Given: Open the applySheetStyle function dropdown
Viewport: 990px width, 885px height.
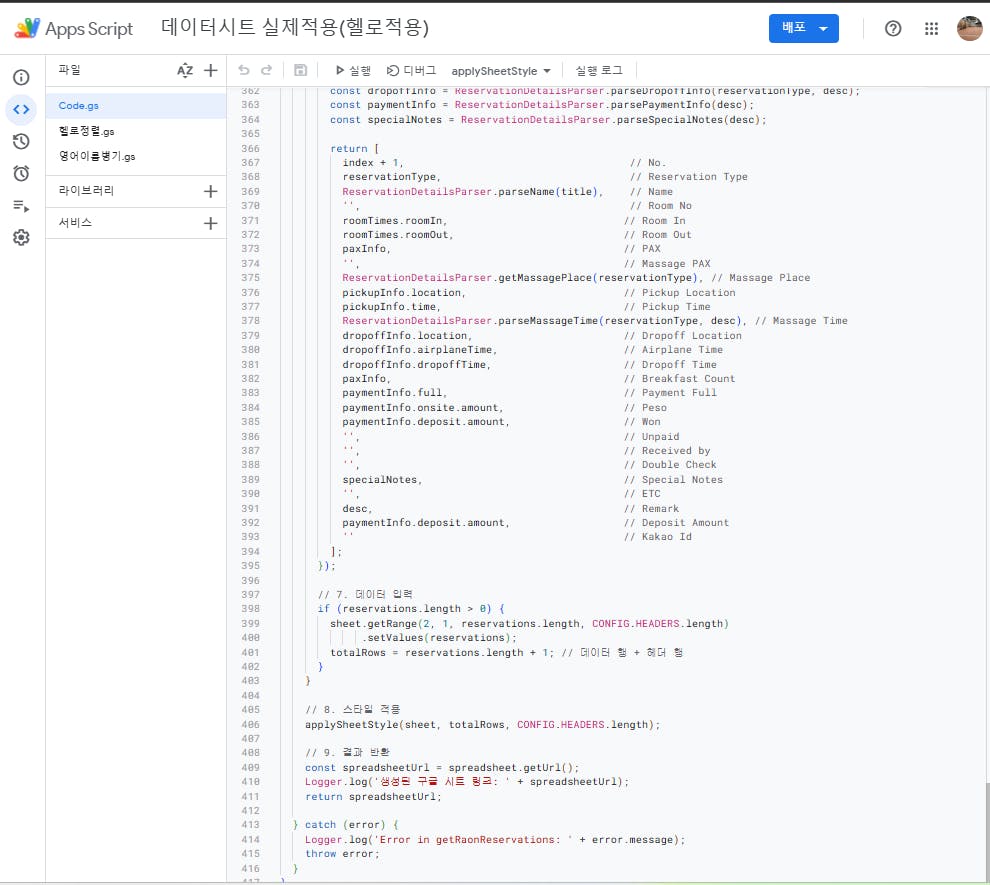Looking at the screenshot, I should tap(501, 71).
